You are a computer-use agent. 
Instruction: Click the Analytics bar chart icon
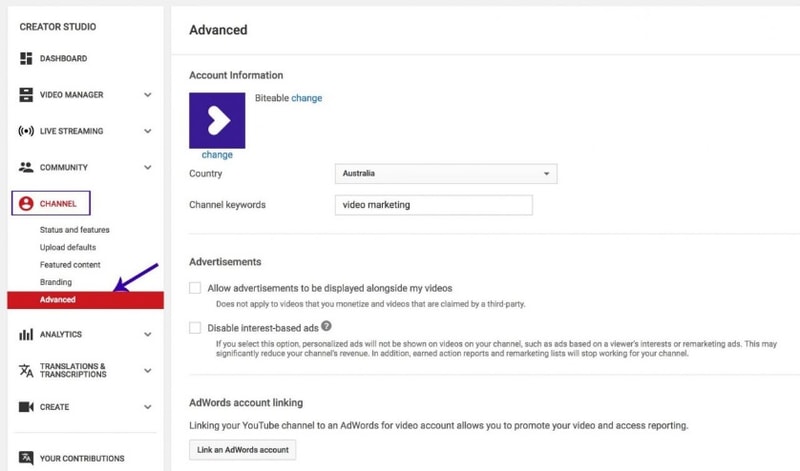[26, 334]
